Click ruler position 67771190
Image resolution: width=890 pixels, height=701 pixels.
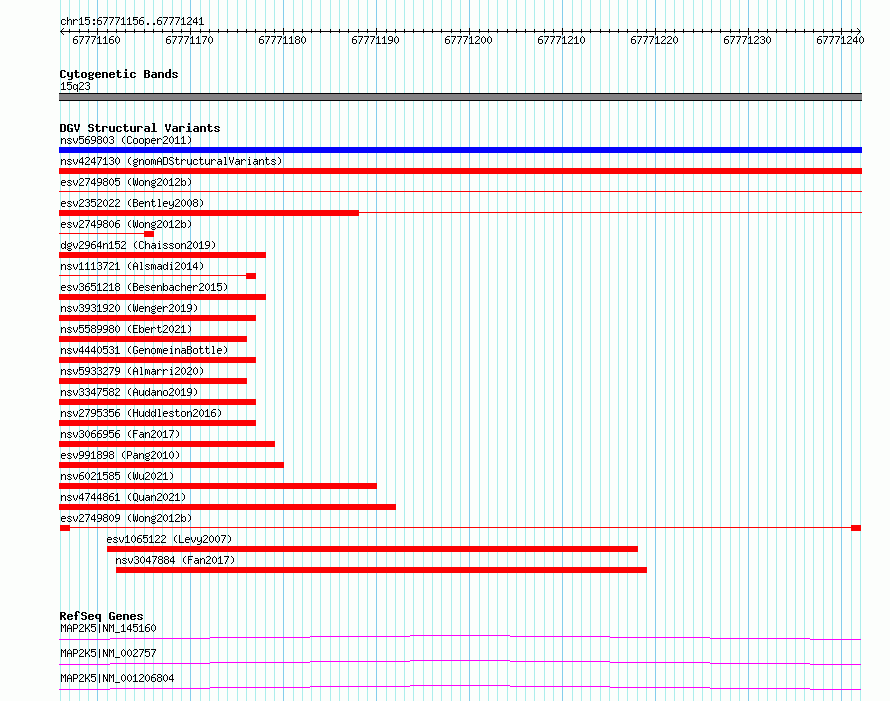tap(375, 40)
